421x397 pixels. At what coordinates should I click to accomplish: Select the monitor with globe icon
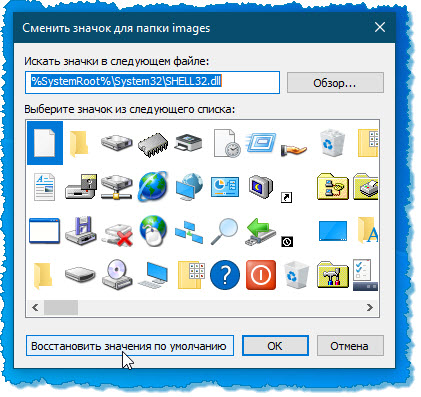[x=189, y=186]
